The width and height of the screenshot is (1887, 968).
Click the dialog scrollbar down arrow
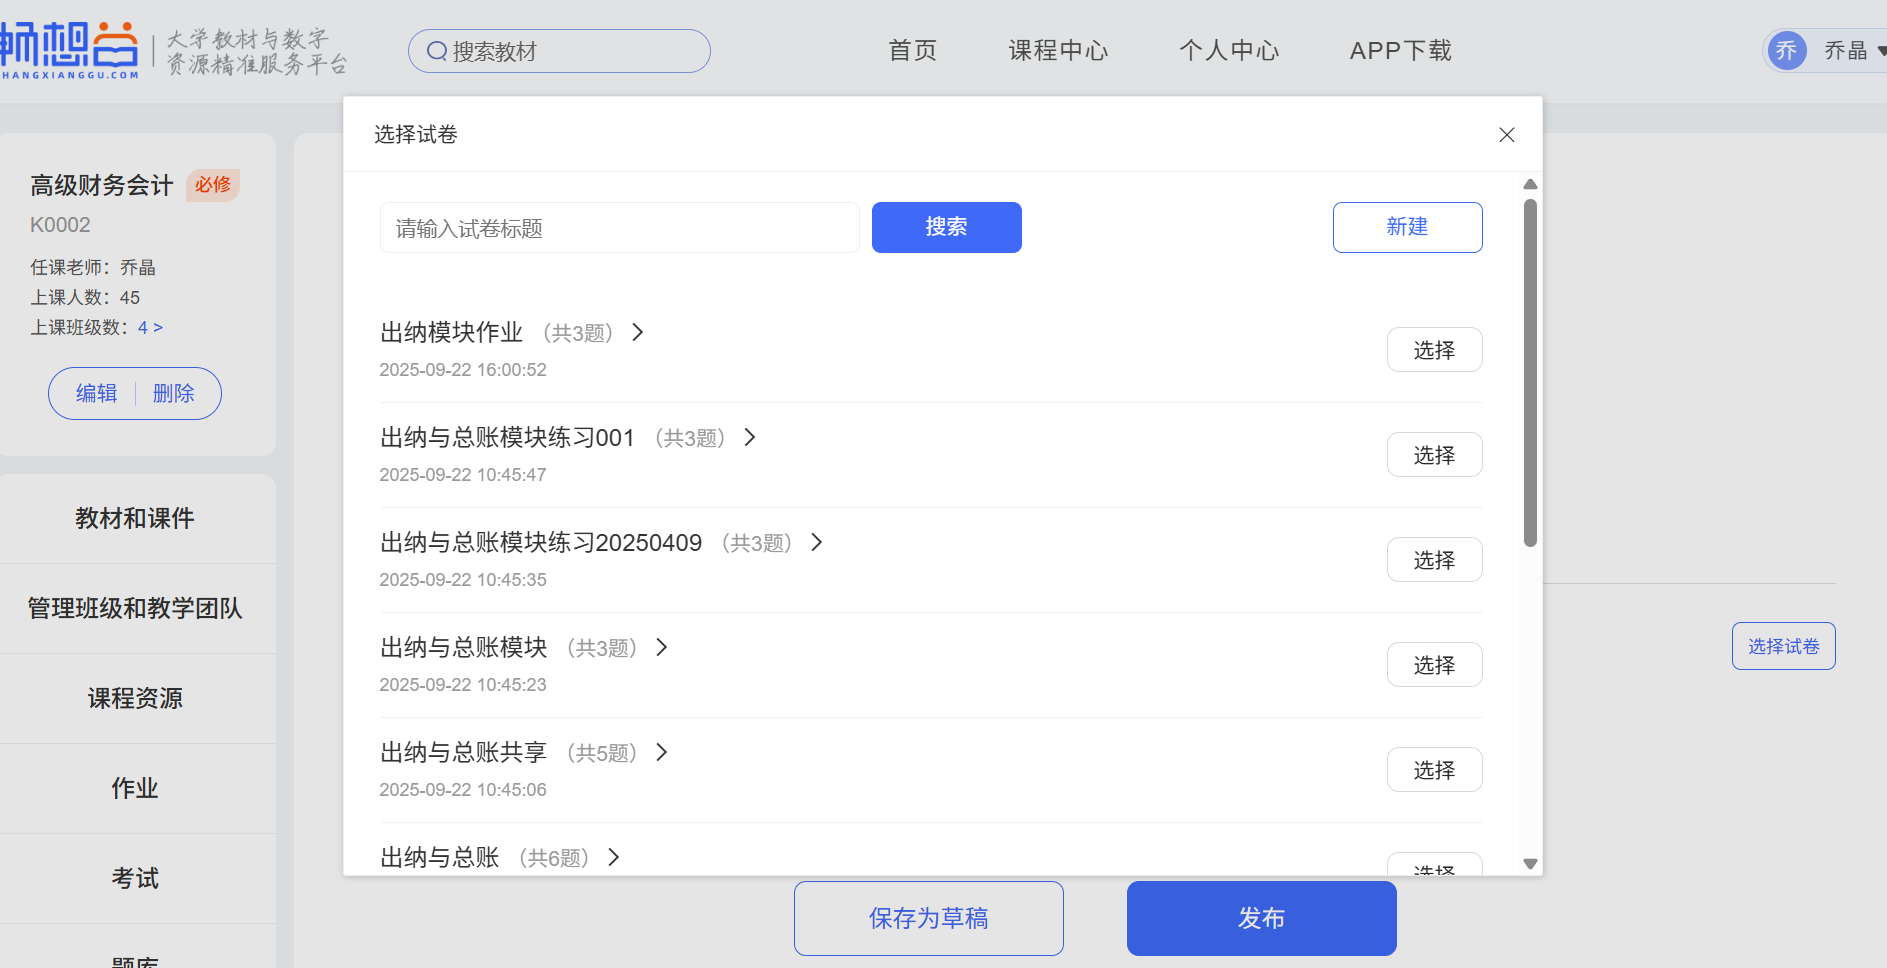(x=1530, y=864)
